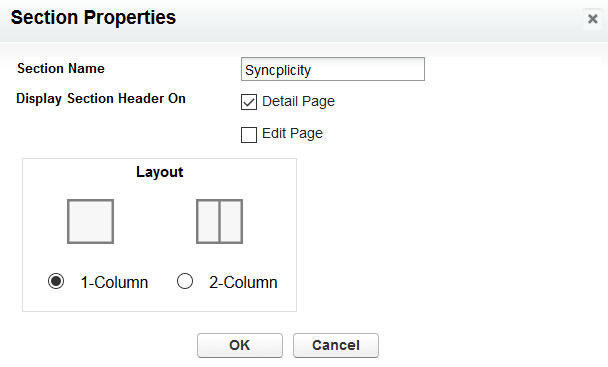This screenshot has height=367, width=608.
Task: Click the Section Name label
Action: pyautogui.click(x=61, y=69)
